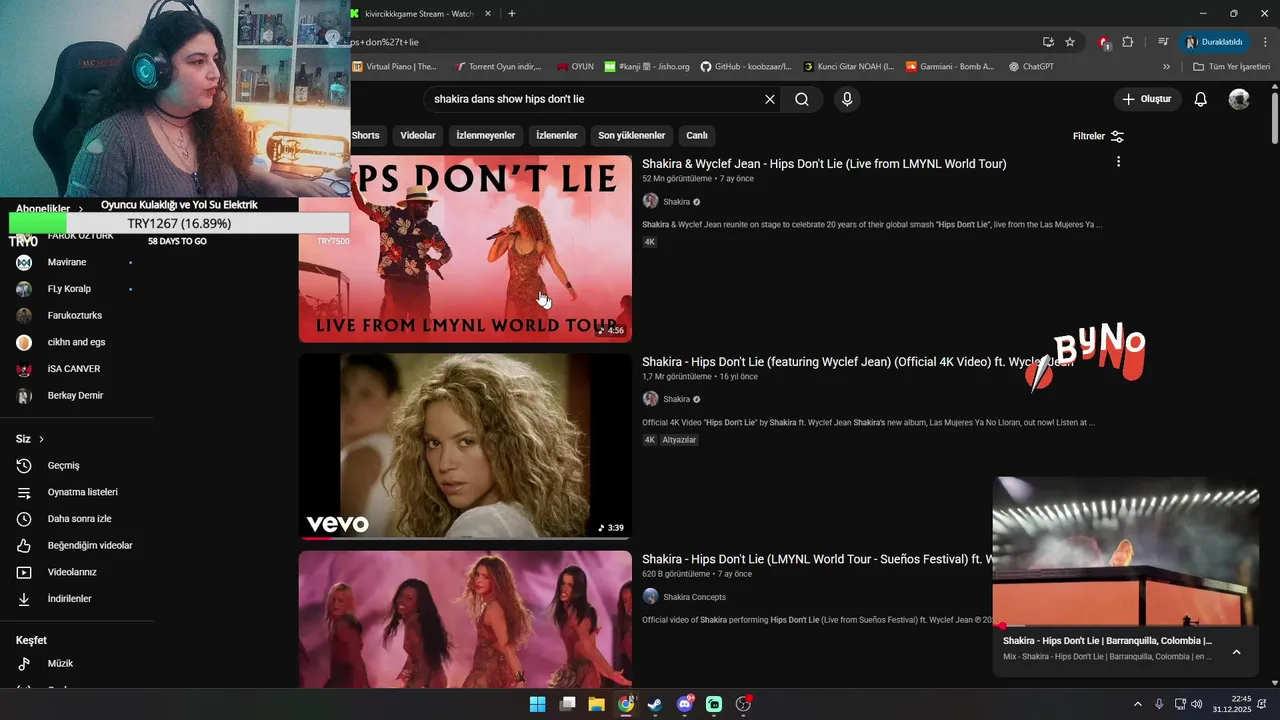Expand the miniplayer with chevron up
This screenshot has height=720, width=1280.
pyautogui.click(x=1236, y=652)
